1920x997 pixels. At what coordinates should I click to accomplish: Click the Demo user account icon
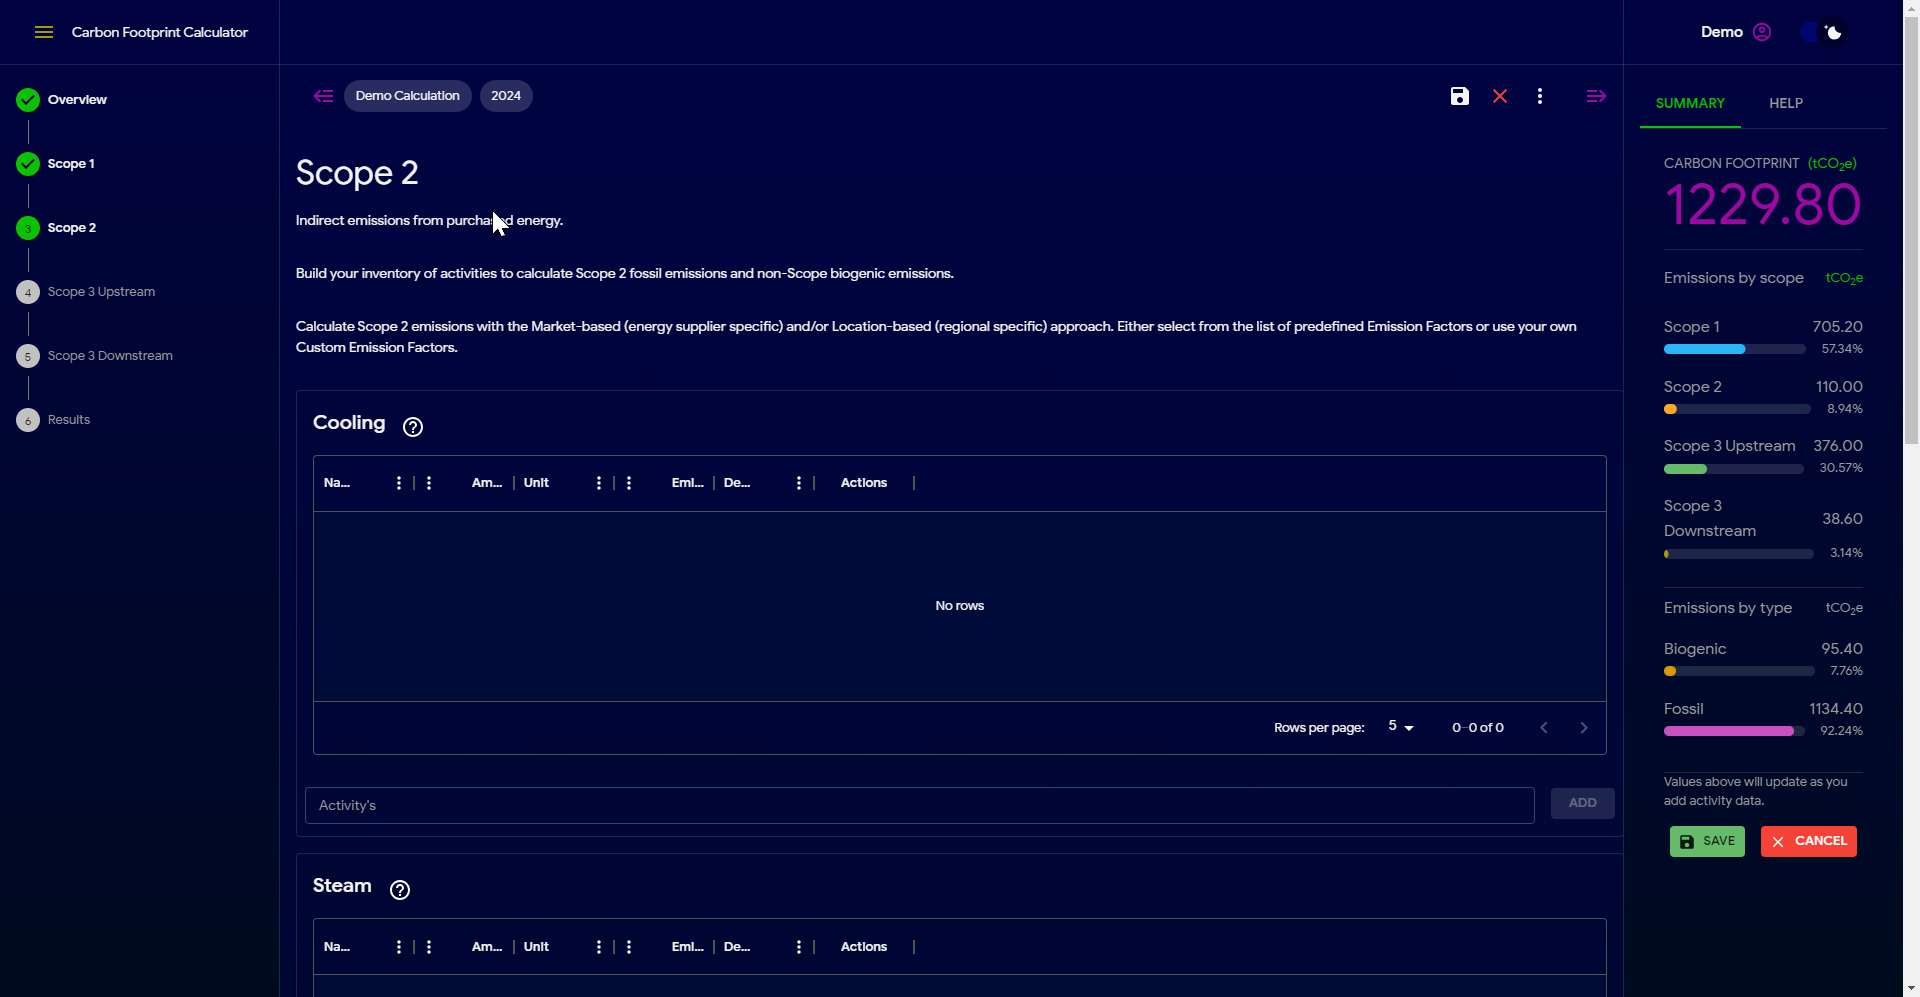[1762, 32]
